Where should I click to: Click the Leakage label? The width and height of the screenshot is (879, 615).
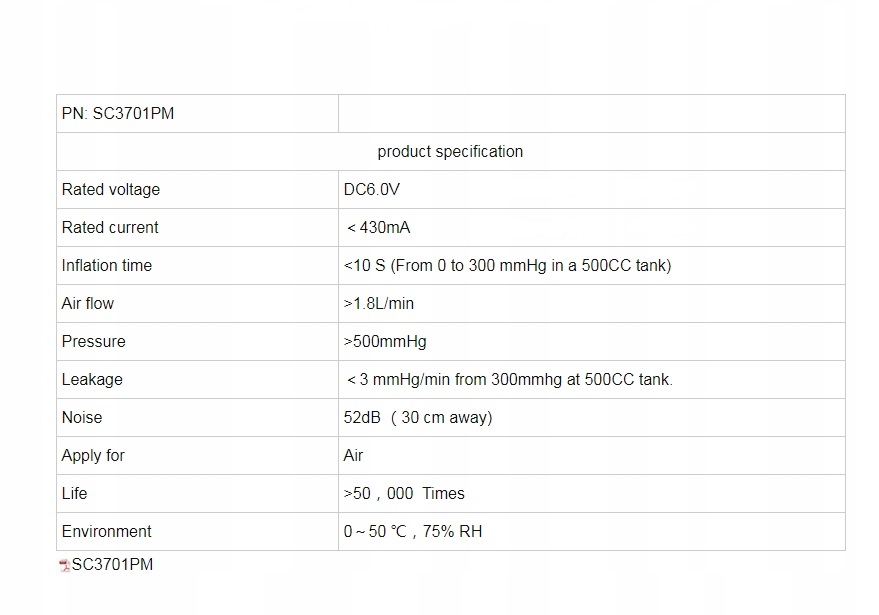(x=92, y=380)
